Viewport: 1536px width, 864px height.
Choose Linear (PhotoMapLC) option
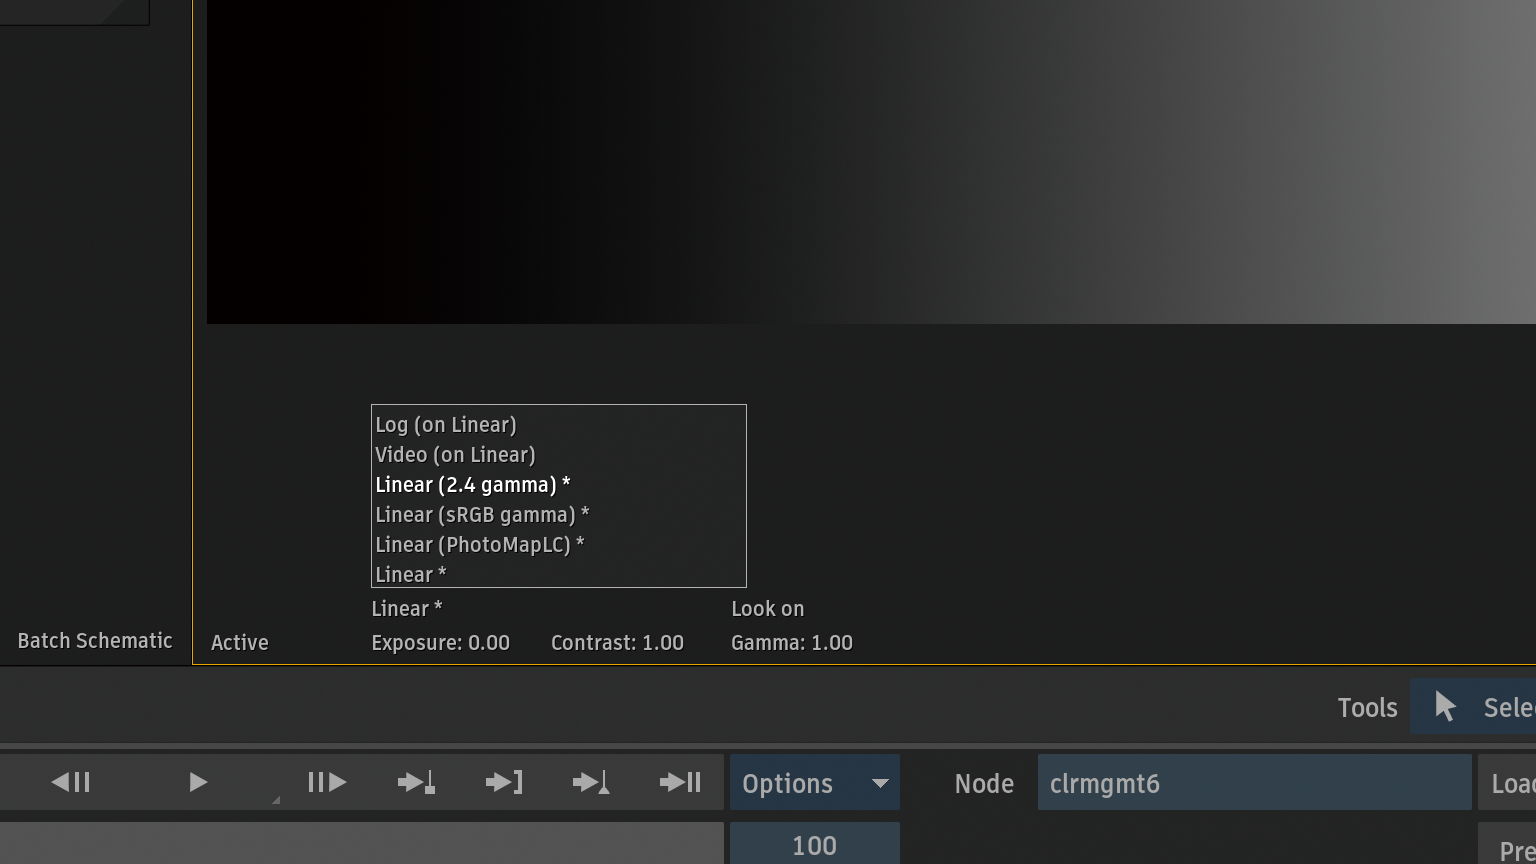click(x=479, y=545)
